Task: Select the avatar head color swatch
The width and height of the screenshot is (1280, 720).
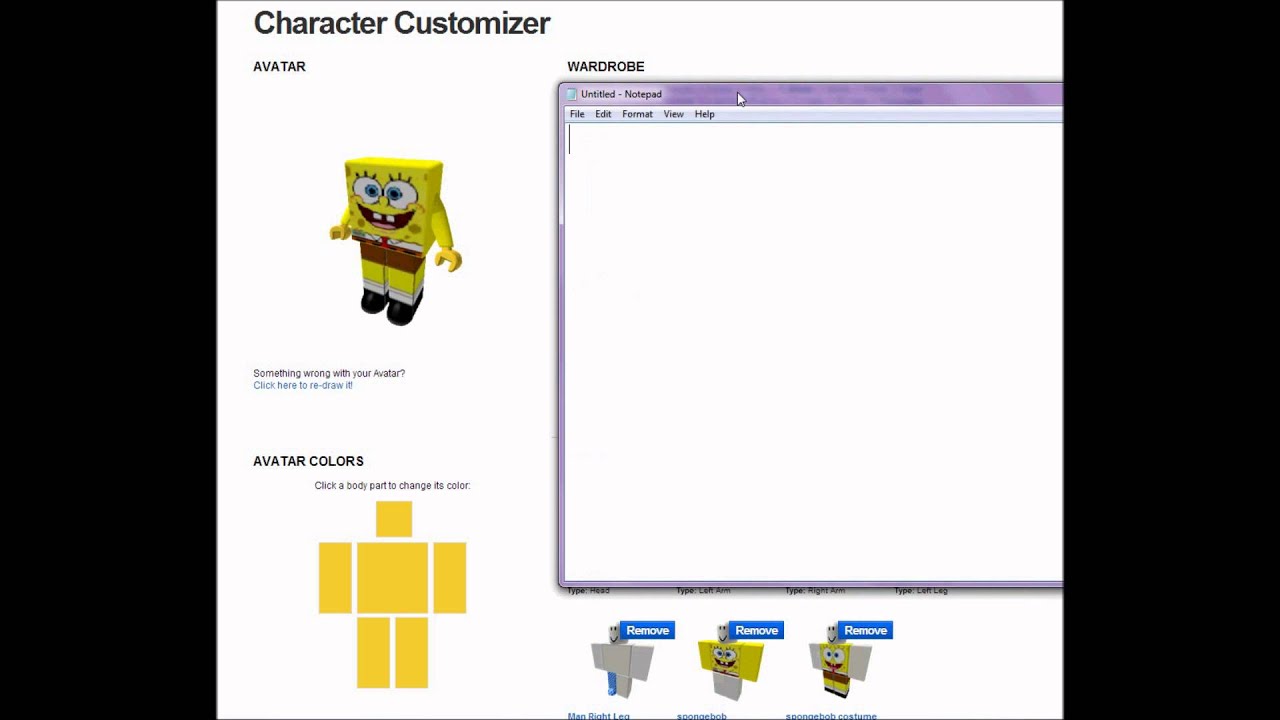Action: point(394,519)
